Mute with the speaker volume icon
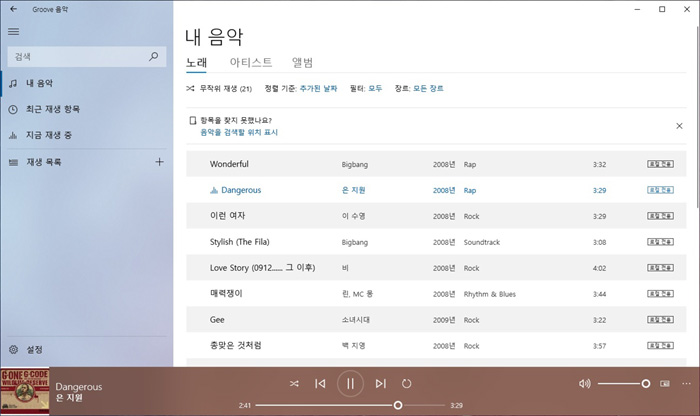Image resolution: width=700 pixels, height=416 pixels. pos(584,383)
